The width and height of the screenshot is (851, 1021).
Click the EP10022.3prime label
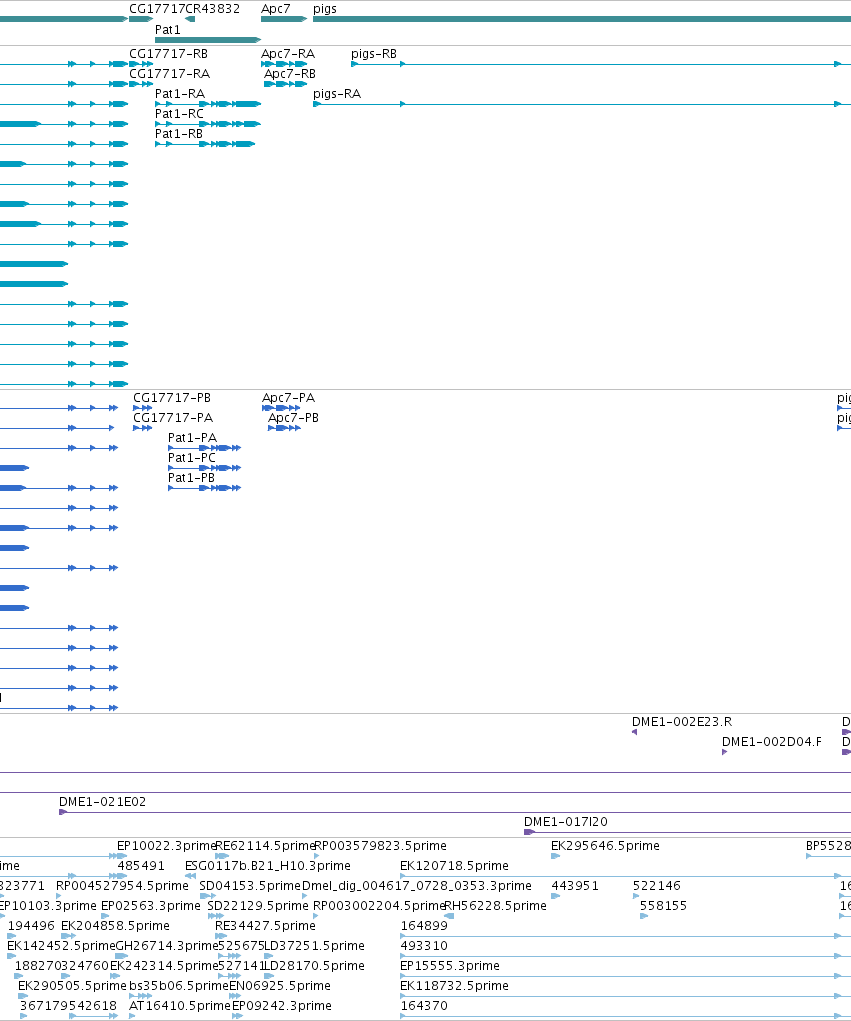tap(166, 846)
